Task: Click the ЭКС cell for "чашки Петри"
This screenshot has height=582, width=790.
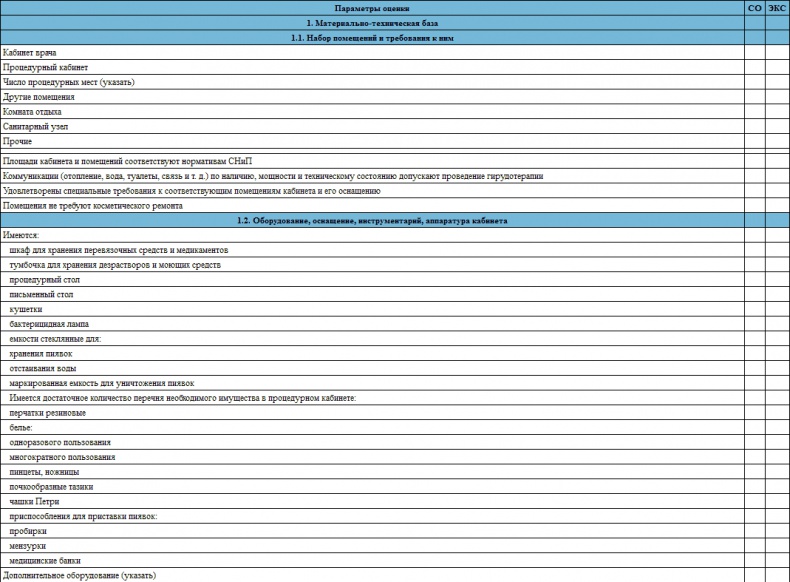Action: pos(777,502)
